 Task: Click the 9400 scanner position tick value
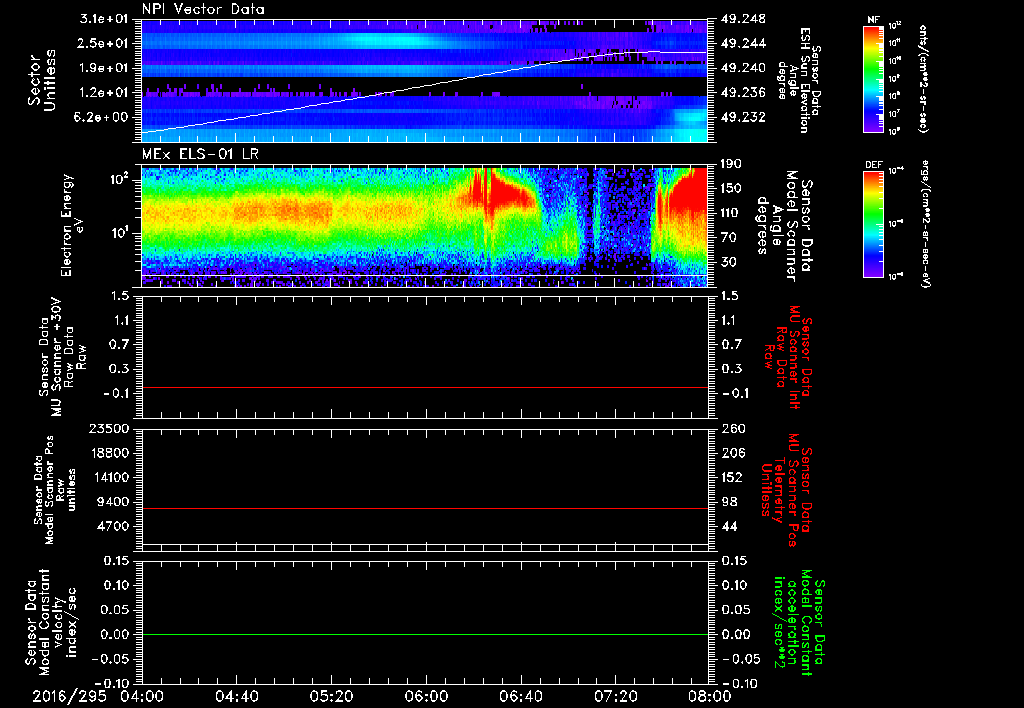point(112,502)
